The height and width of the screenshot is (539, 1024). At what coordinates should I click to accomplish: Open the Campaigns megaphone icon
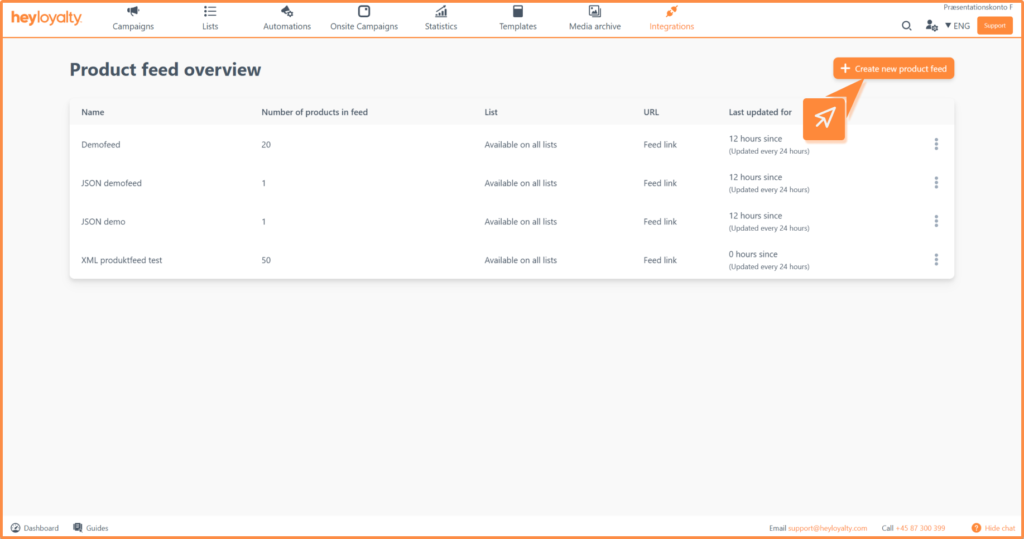133,11
